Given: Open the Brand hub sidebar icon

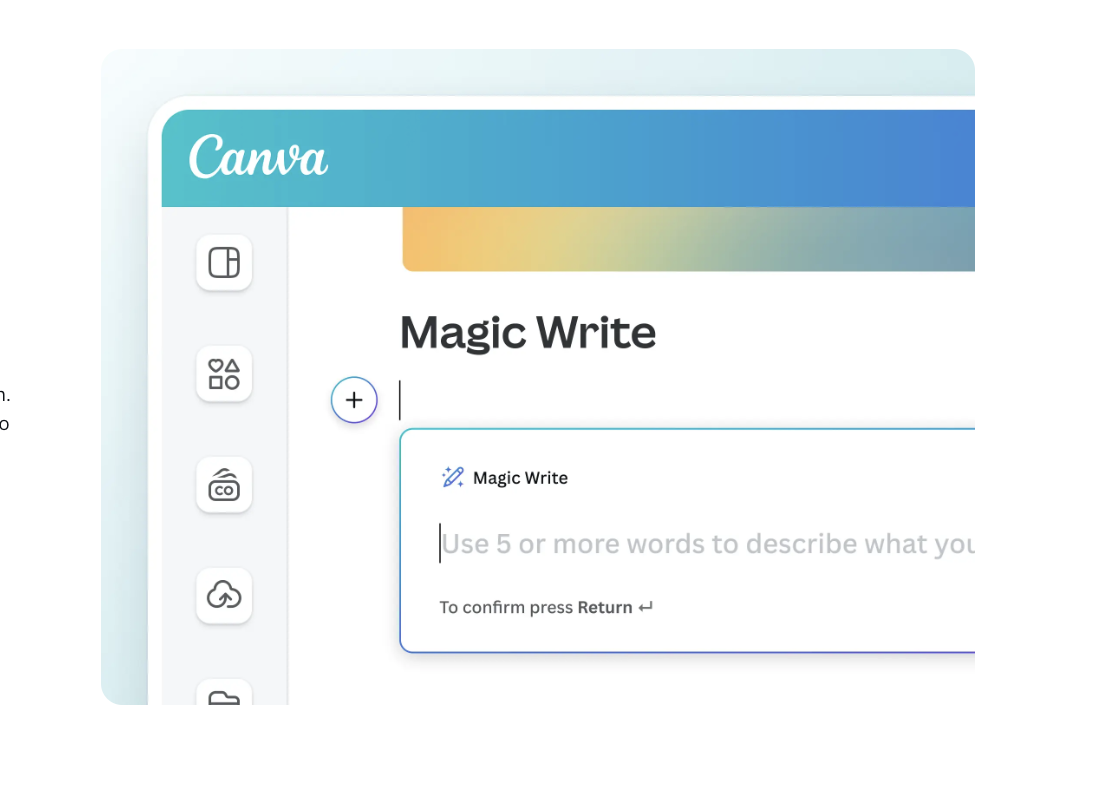Looking at the screenshot, I should [224, 485].
